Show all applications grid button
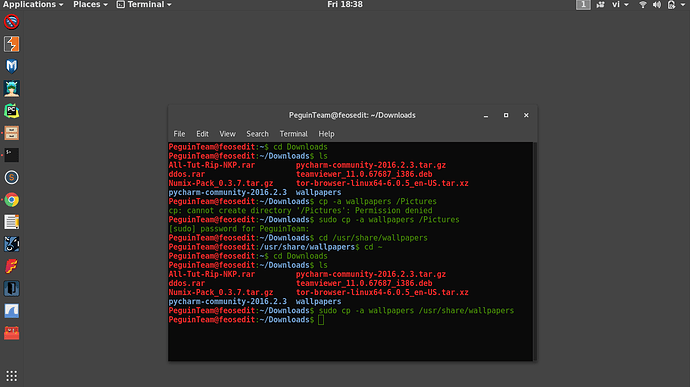This screenshot has height=387, width=690. (x=11, y=376)
